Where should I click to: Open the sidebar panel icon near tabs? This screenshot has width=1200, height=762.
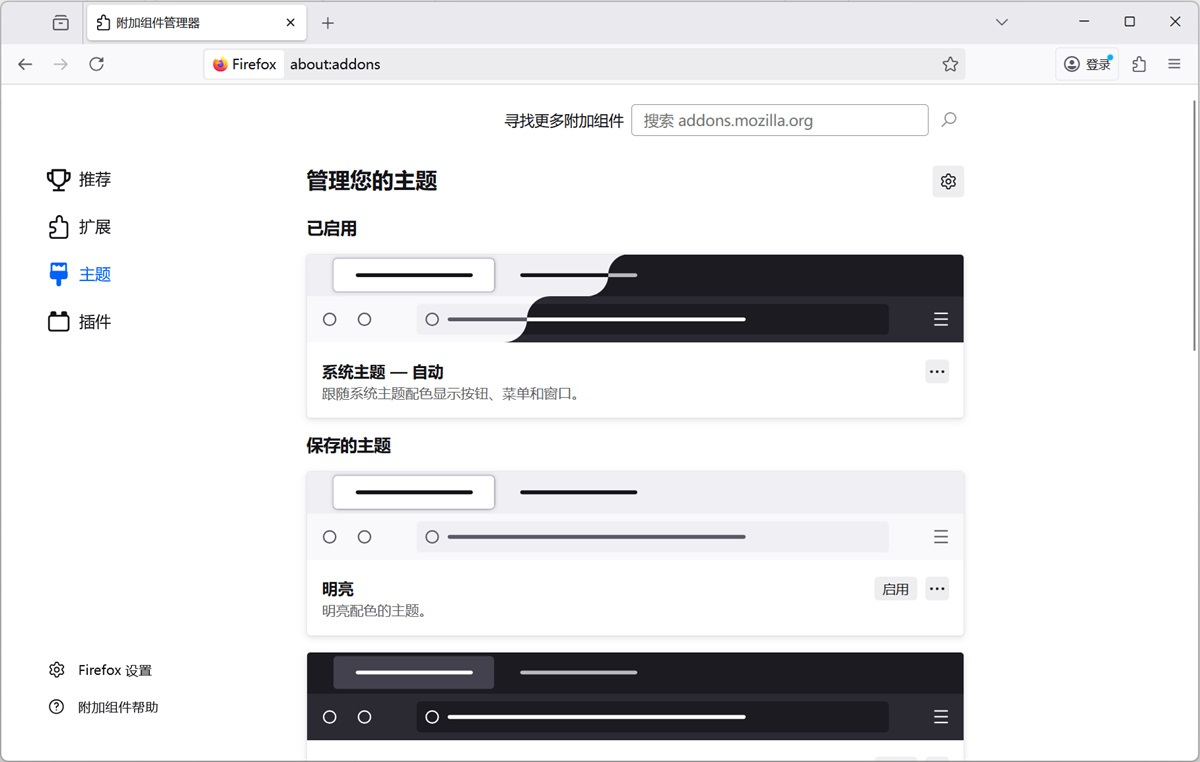(x=59, y=22)
